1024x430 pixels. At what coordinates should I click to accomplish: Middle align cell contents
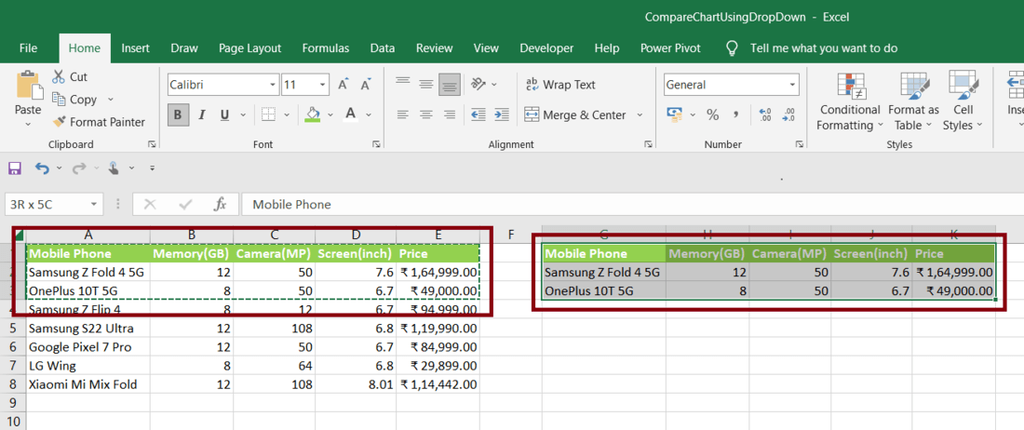[426, 84]
